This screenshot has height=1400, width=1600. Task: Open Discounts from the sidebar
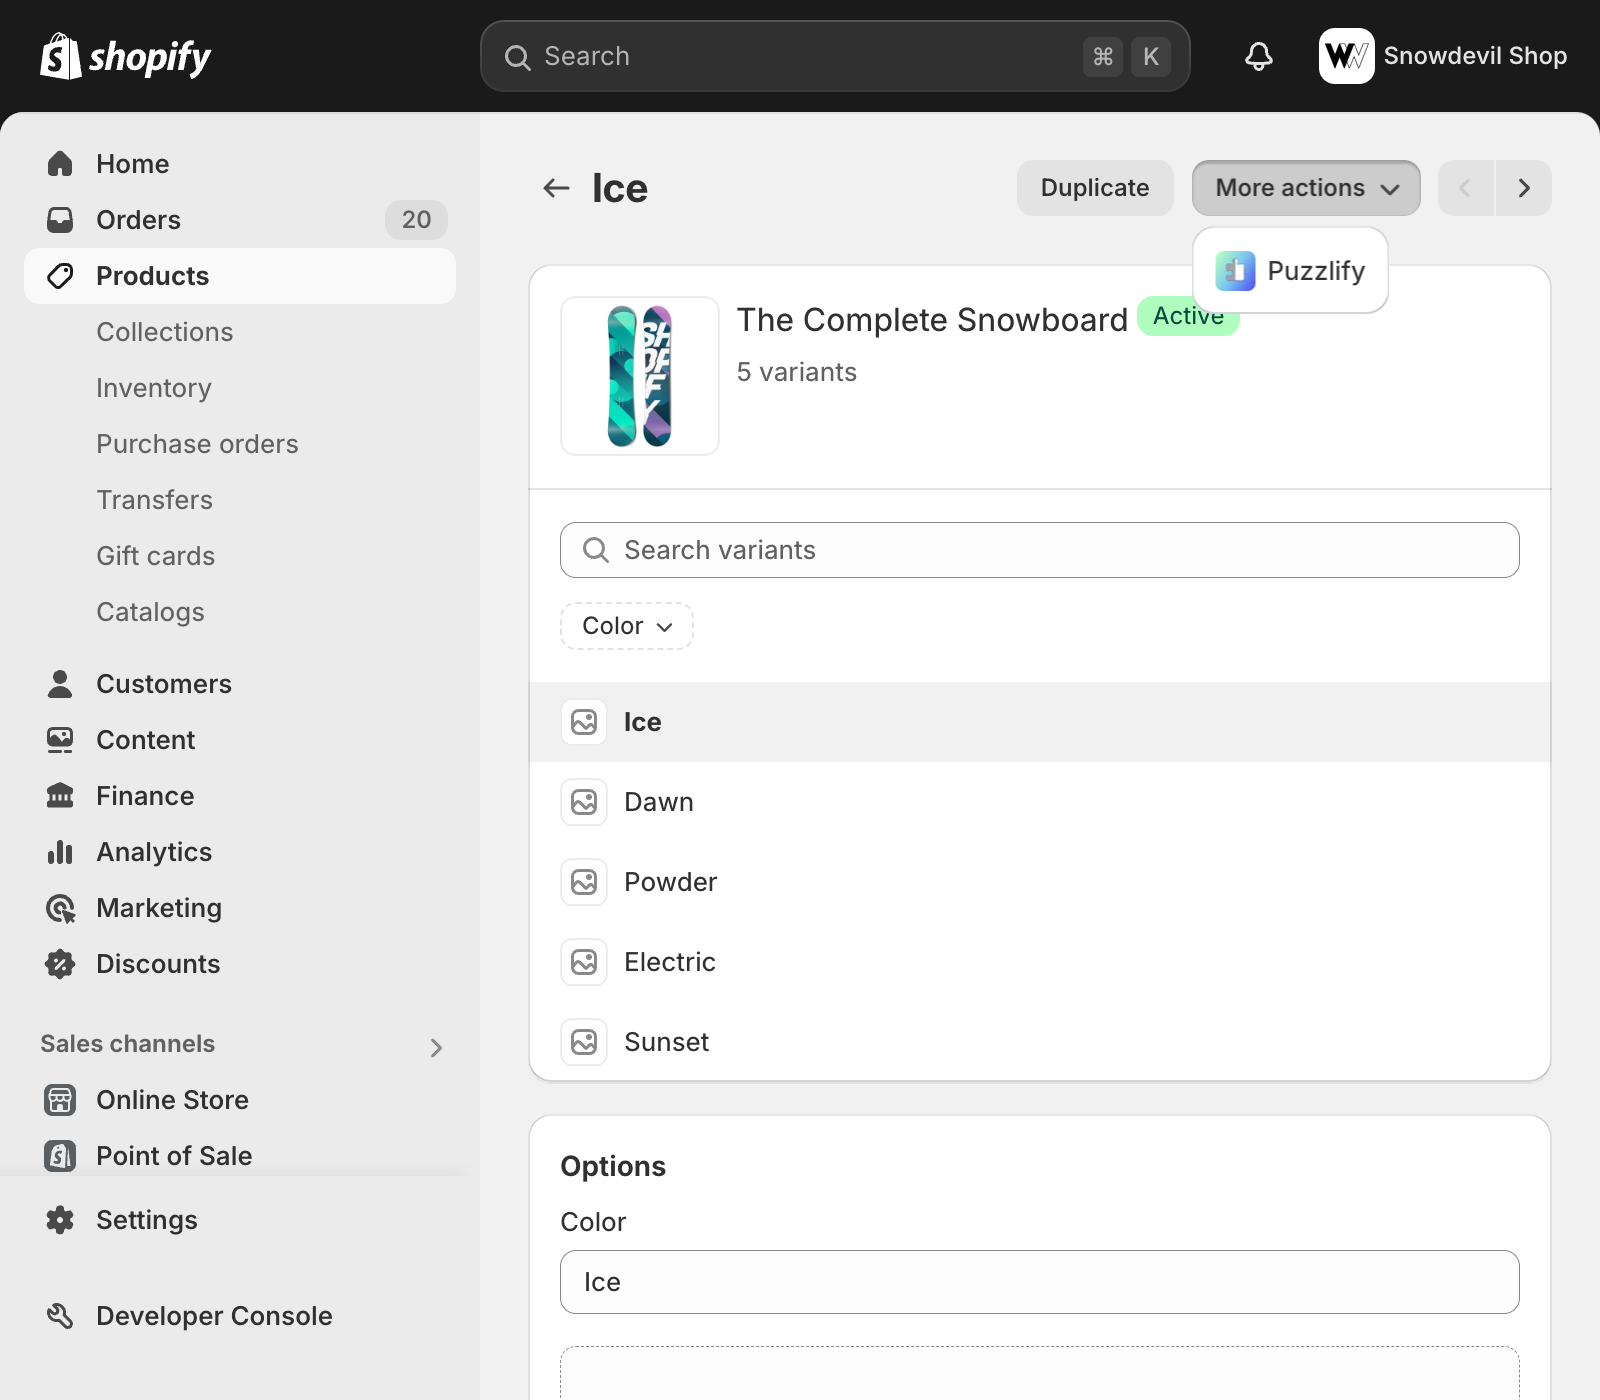pyautogui.click(x=158, y=964)
